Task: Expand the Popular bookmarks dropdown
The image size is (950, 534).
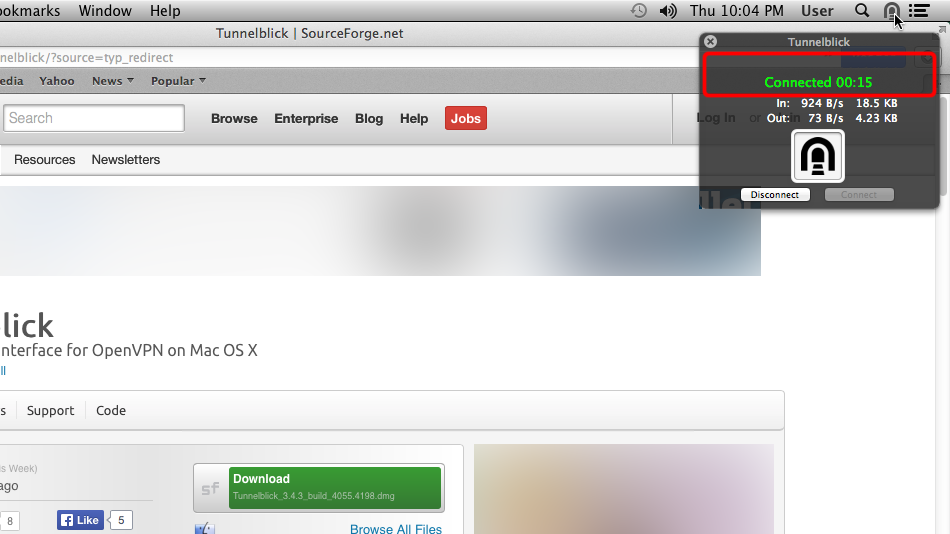Action: pos(178,81)
